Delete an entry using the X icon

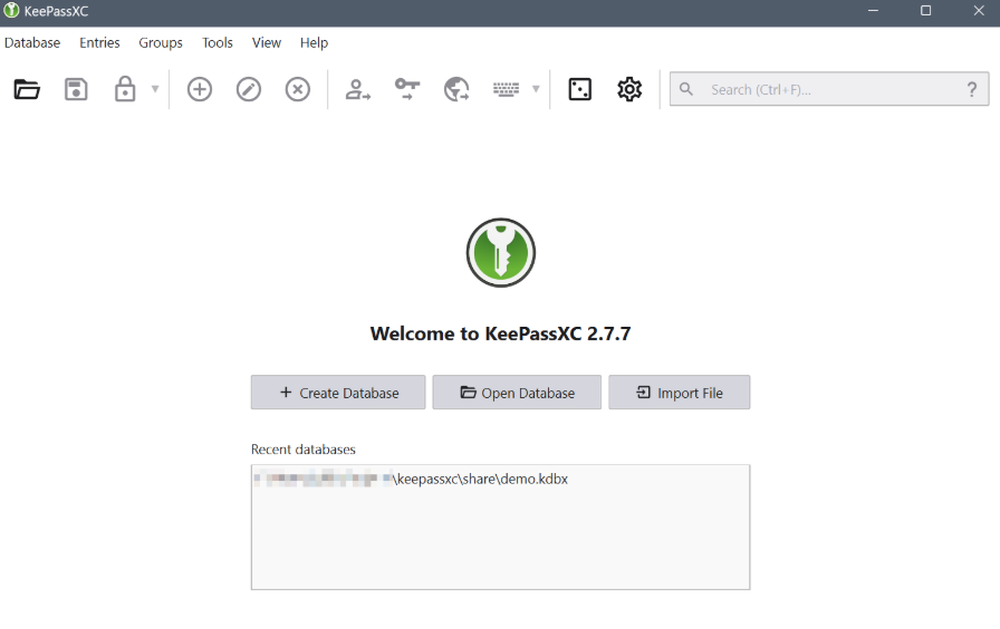tap(297, 89)
